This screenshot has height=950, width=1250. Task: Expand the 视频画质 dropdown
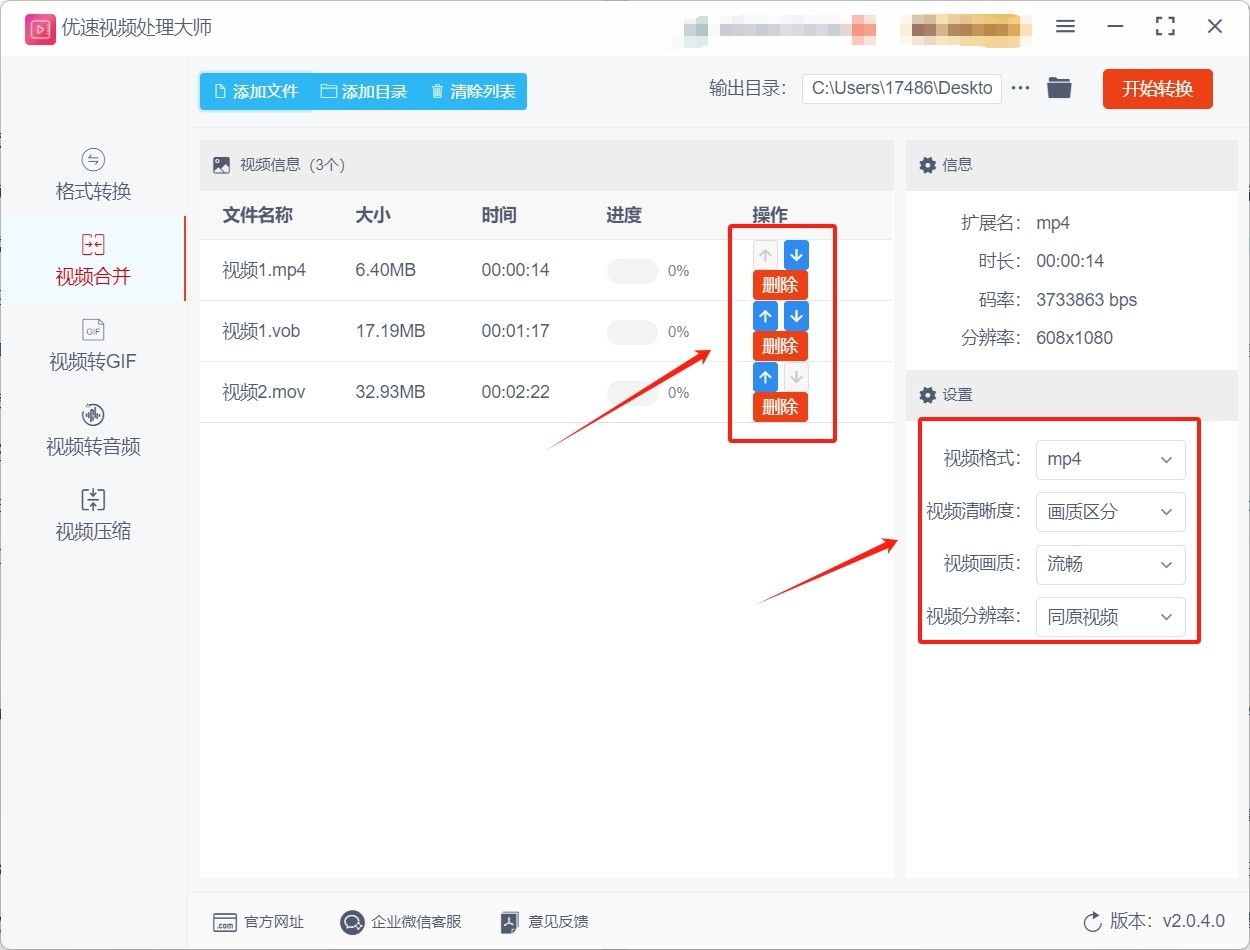pos(1110,565)
